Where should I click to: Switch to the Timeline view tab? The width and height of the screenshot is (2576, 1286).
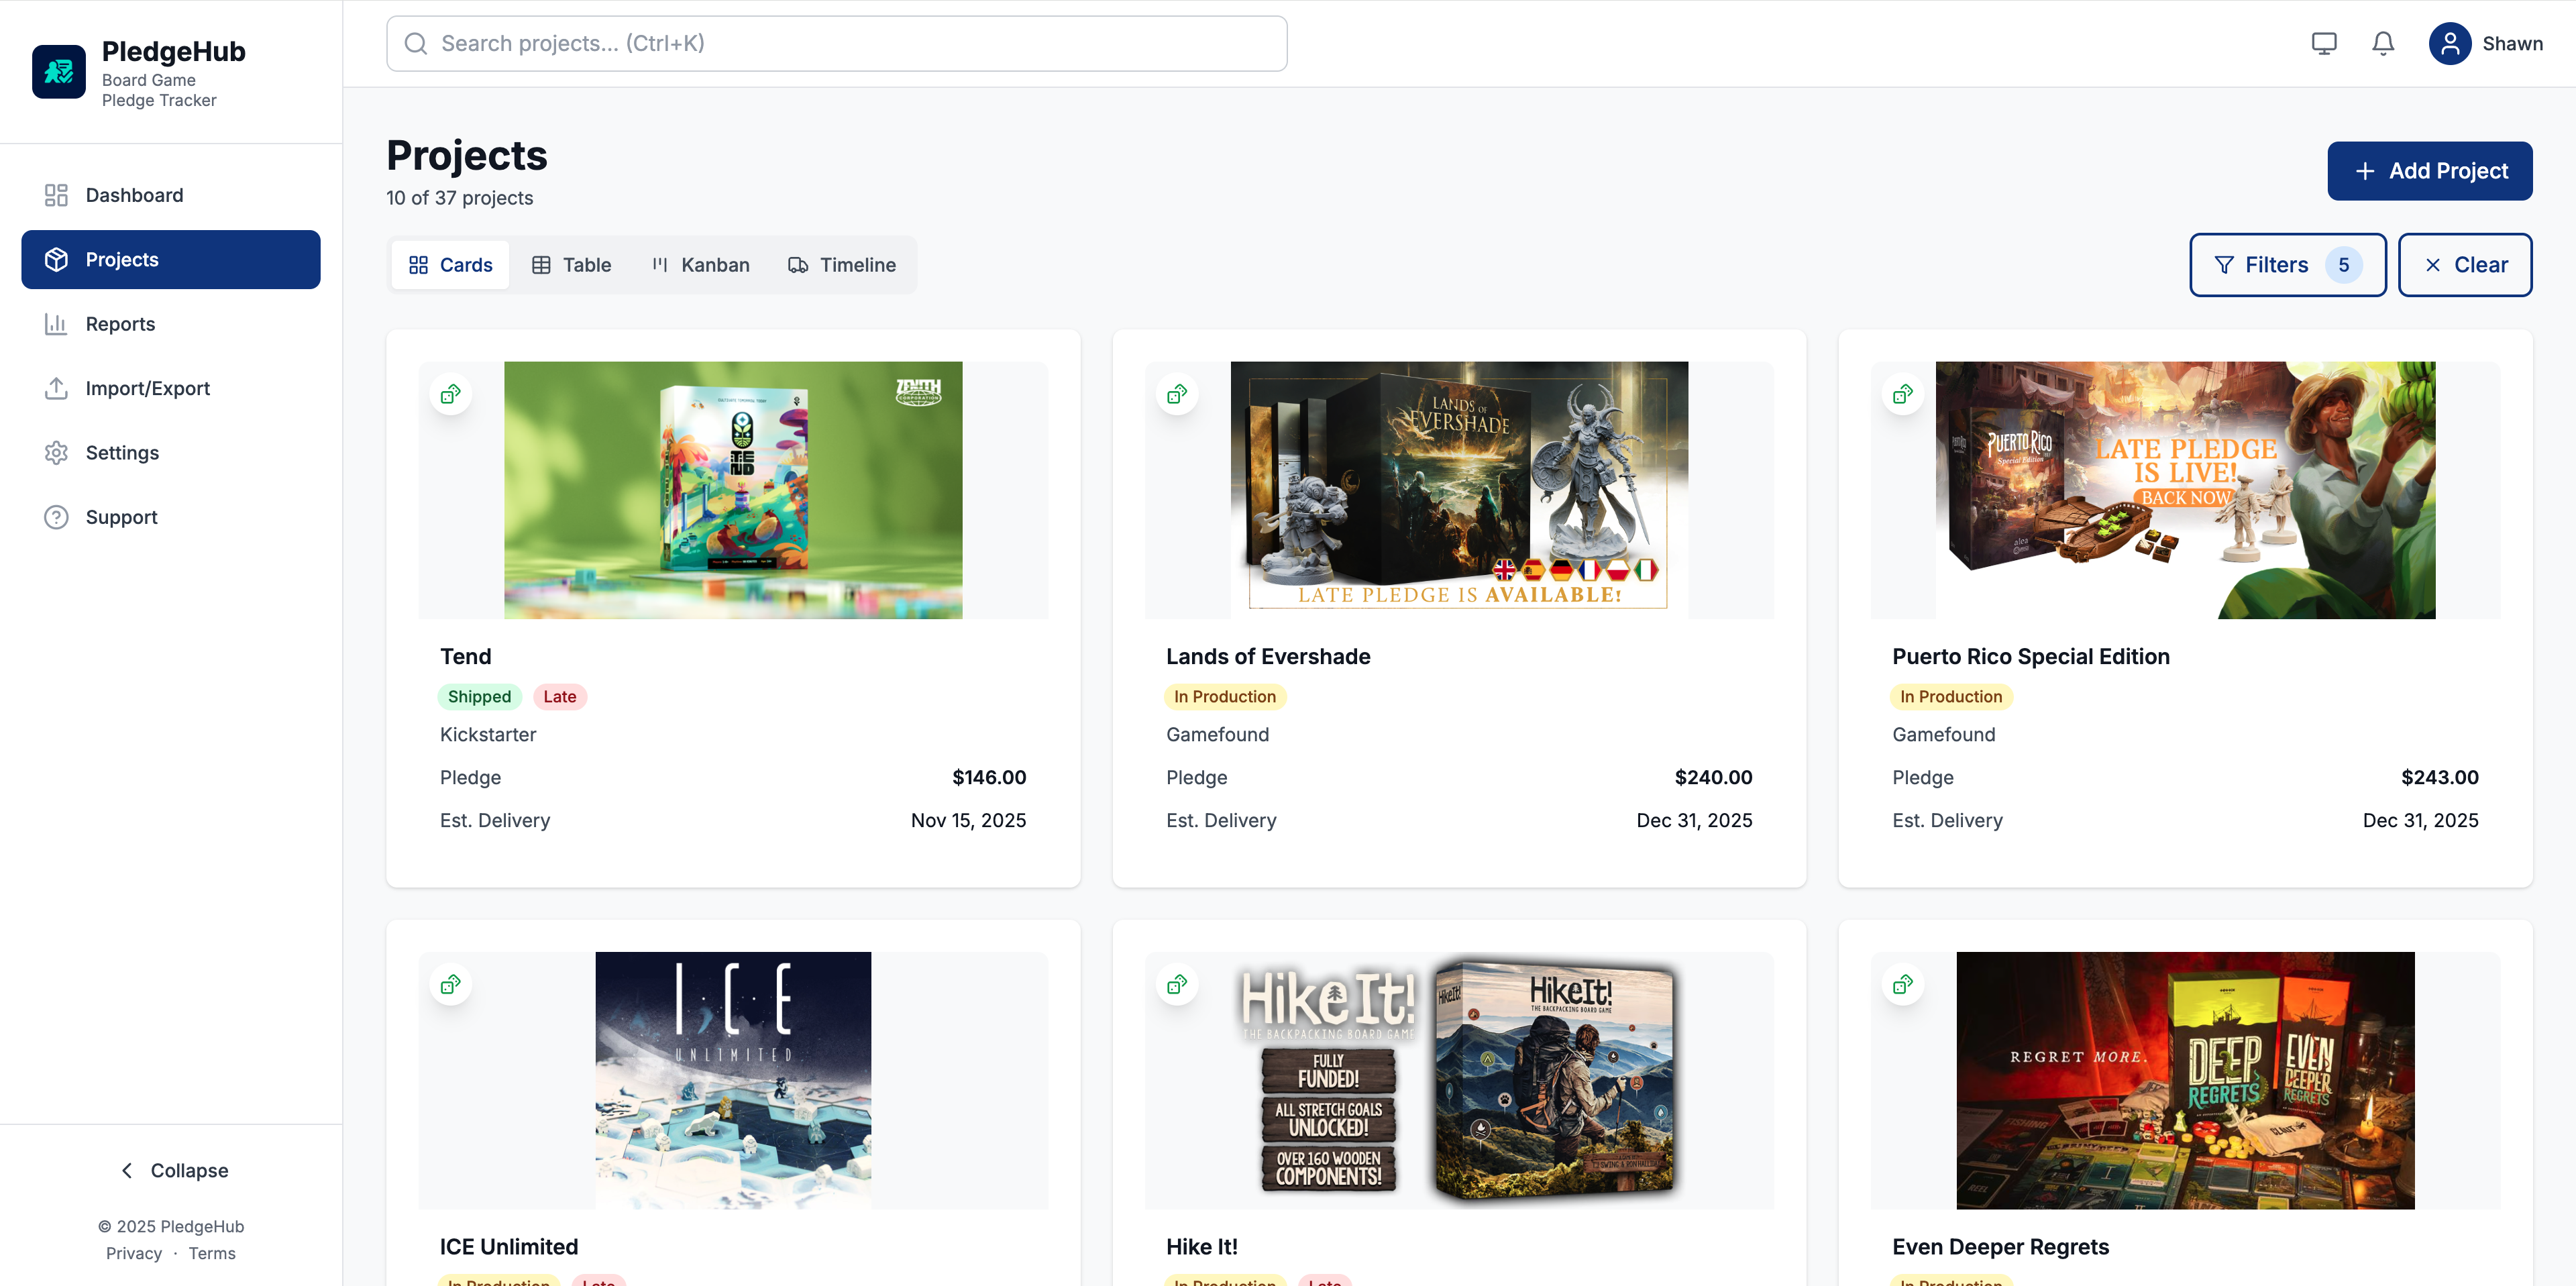[841, 264]
